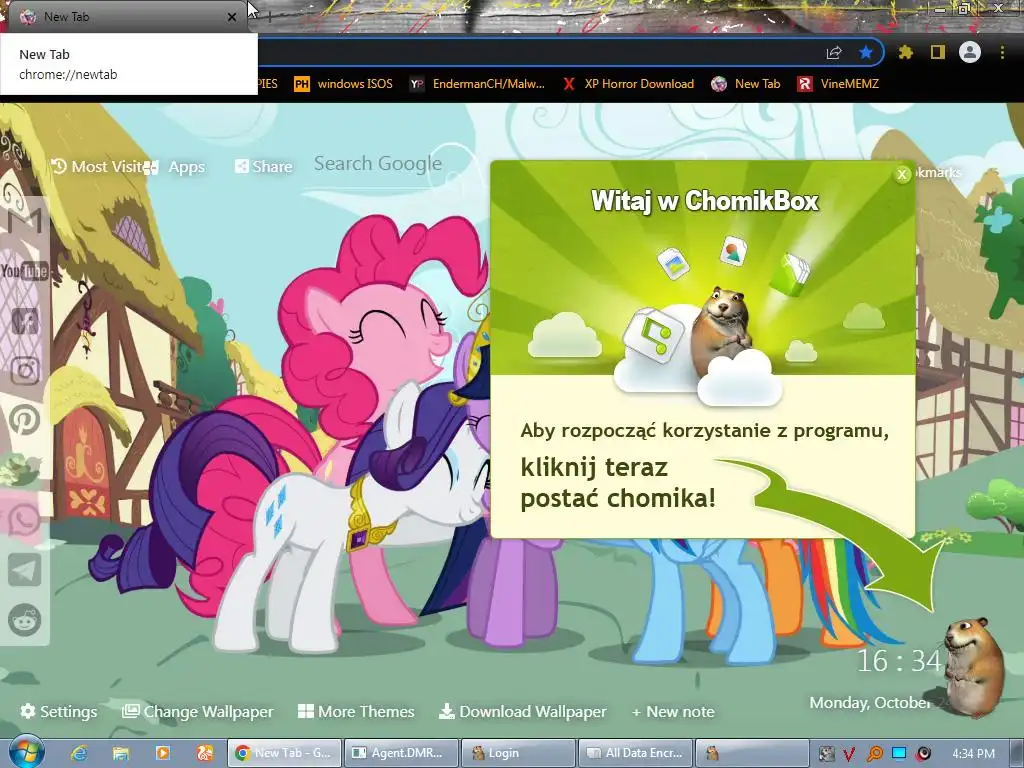The width and height of the screenshot is (1024, 768).
Task: Click the Monday, October date text
Action: [869, 703]
